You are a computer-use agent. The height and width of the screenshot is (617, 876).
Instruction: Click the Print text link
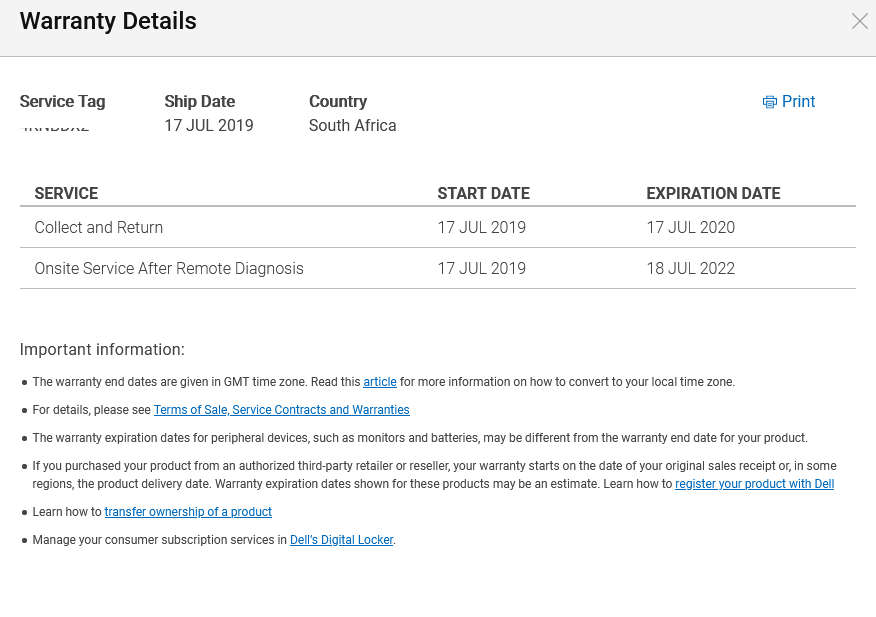click(x=798, y=102)
